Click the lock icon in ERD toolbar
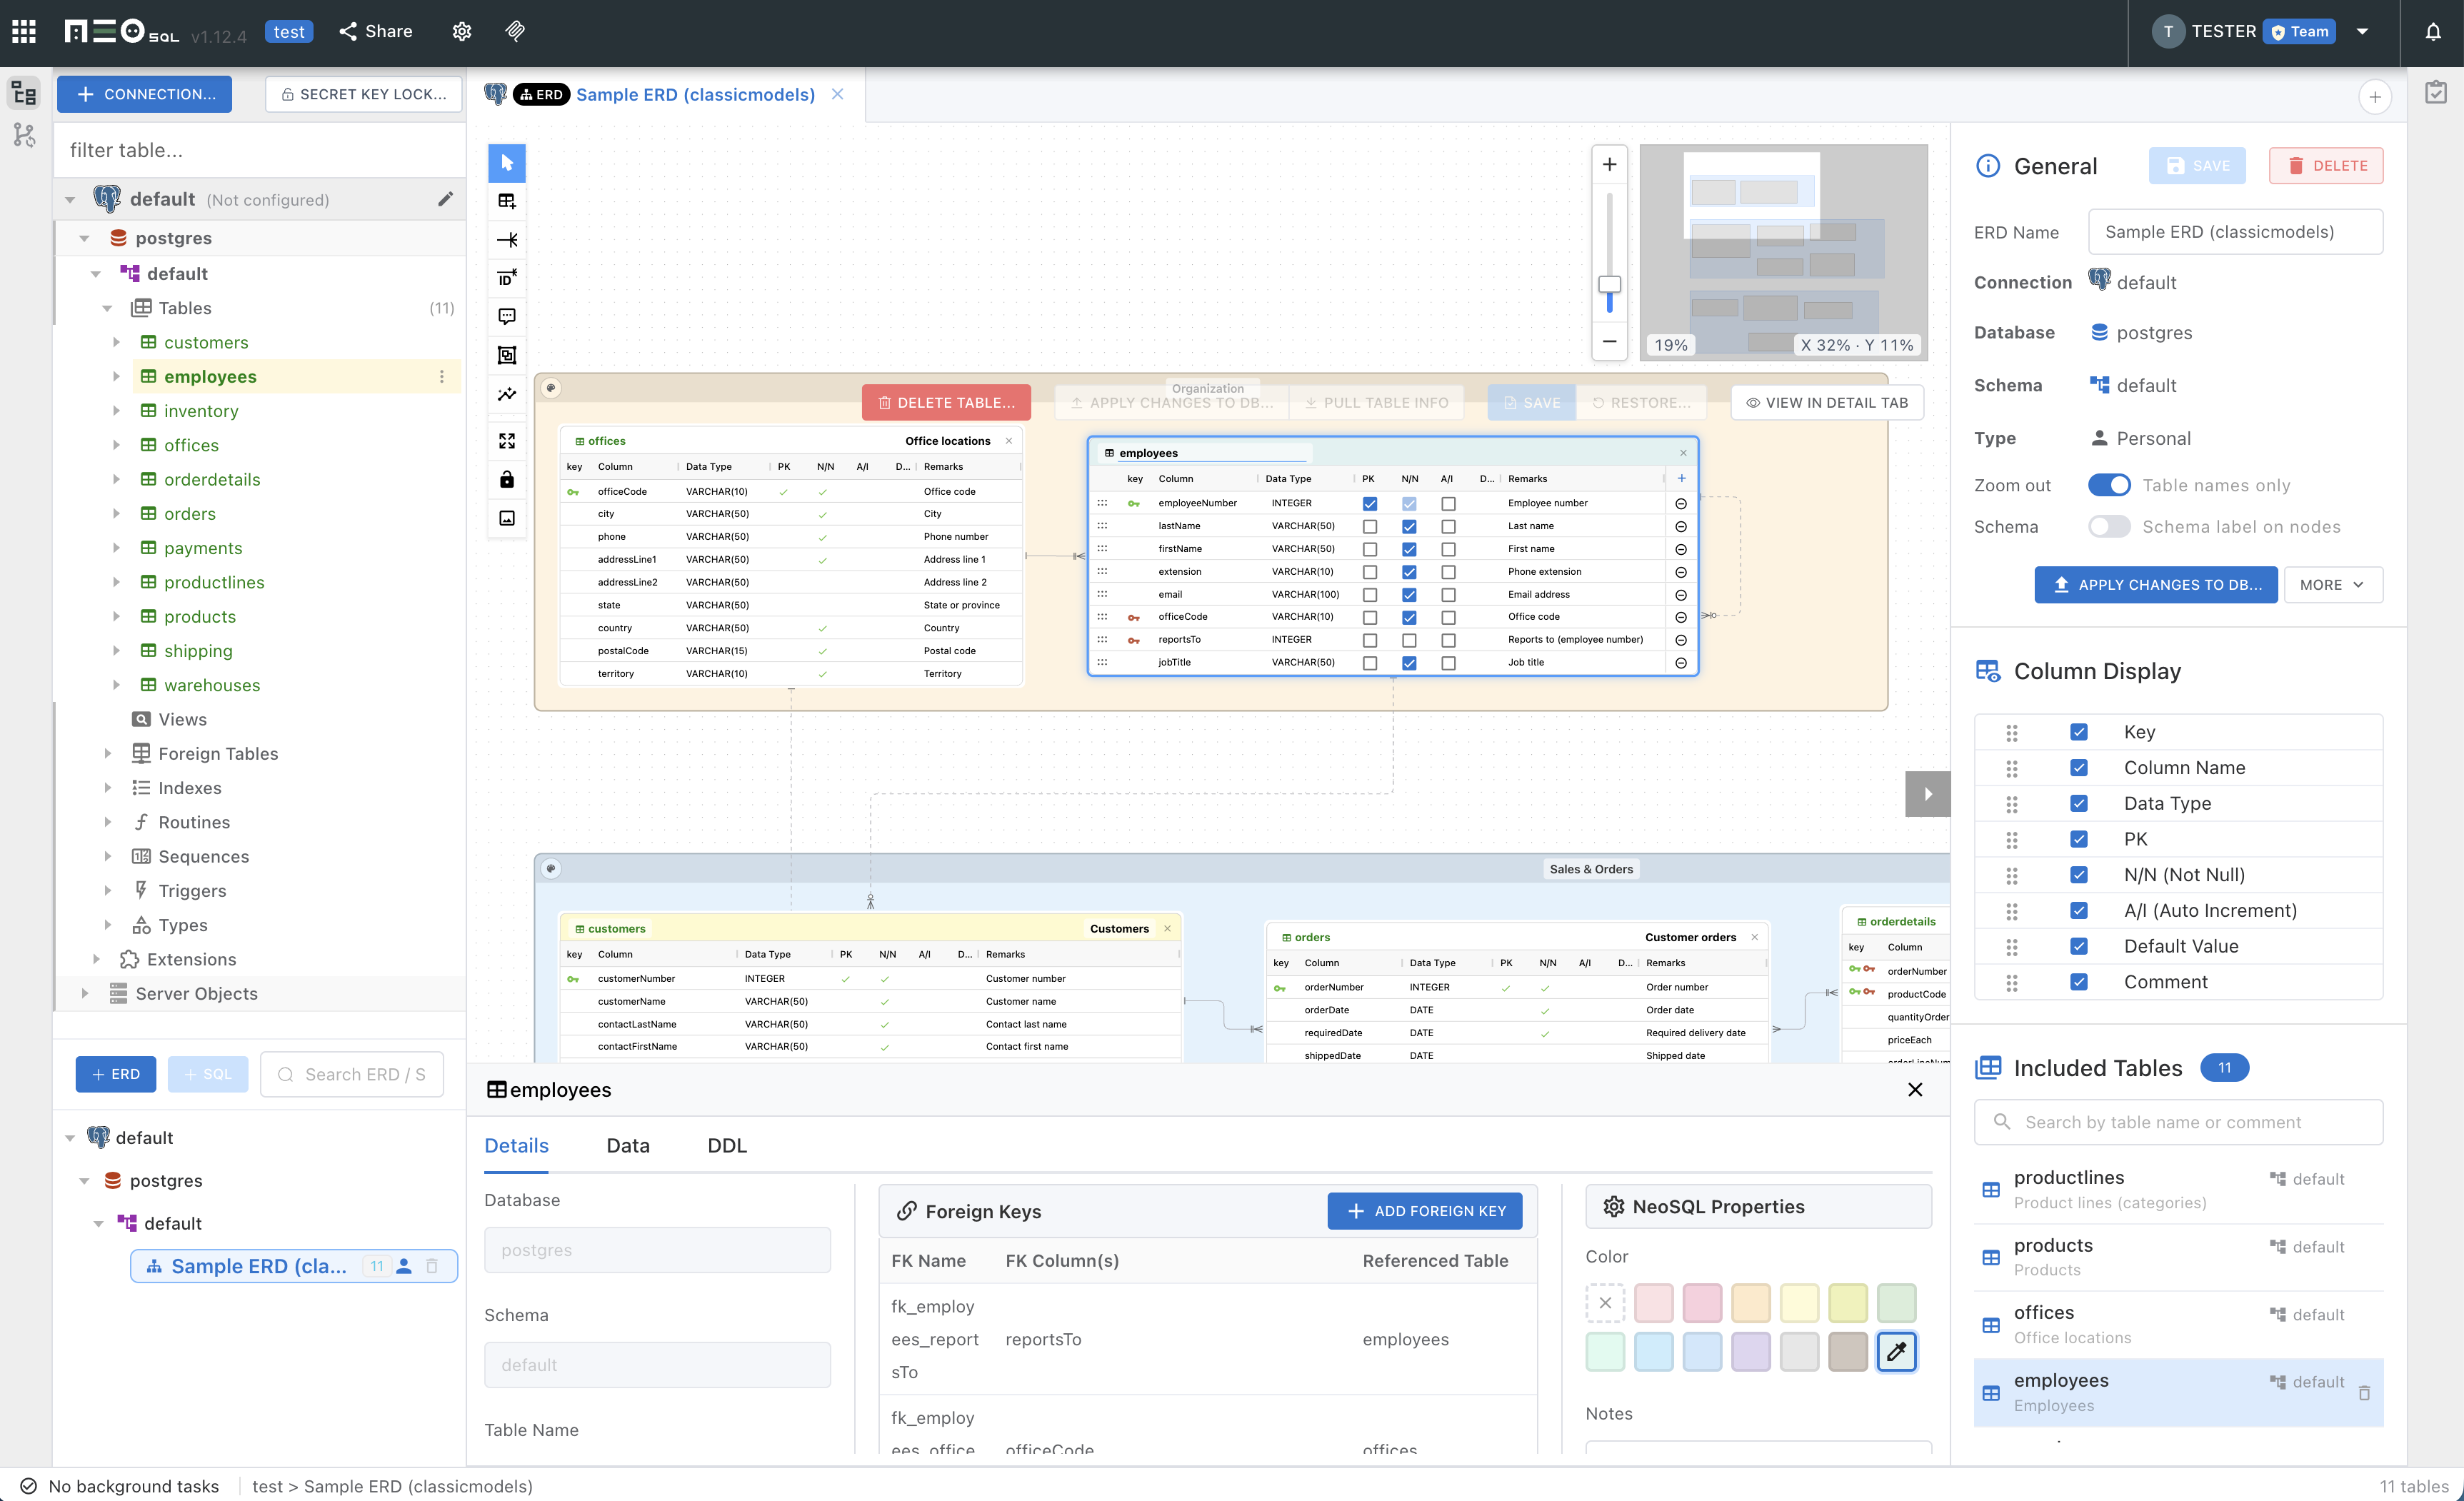2464x1501 pixels. [507, 480]
